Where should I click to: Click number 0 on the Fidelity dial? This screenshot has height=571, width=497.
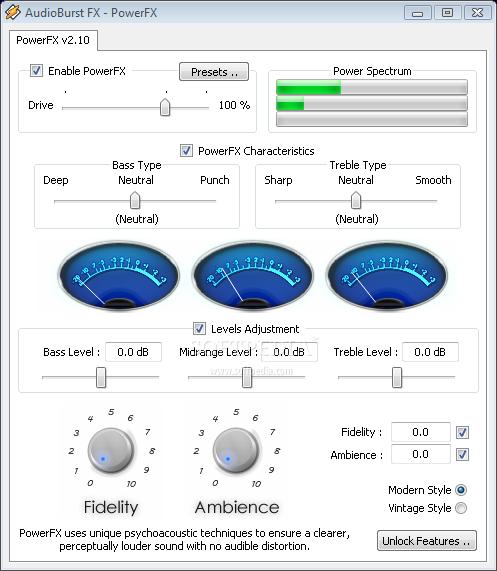point(90,483)
